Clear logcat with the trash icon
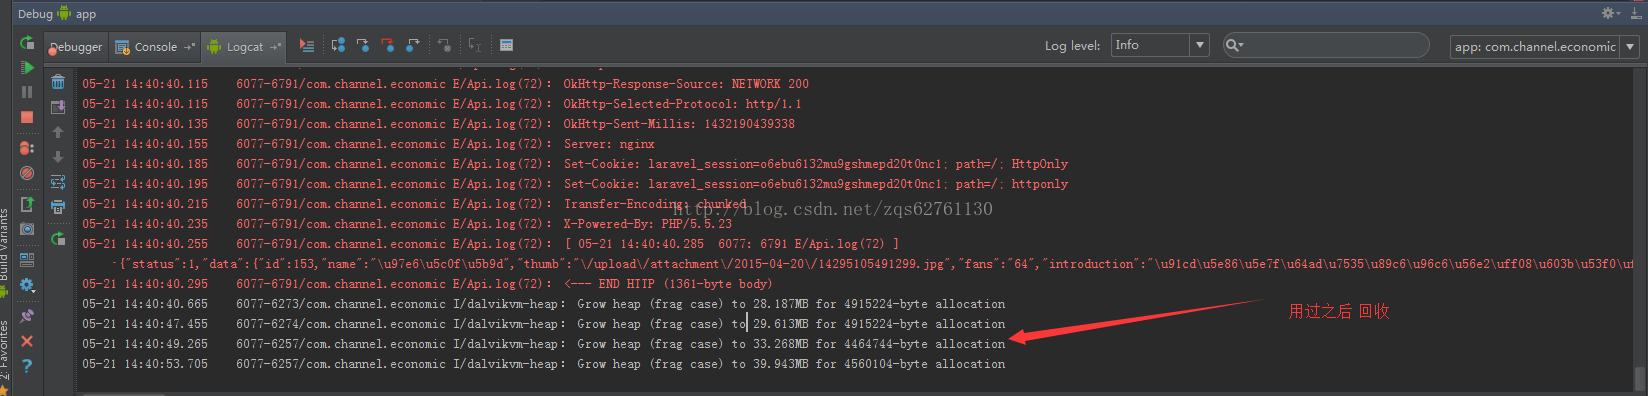Viewport: 1648px width, 396px height. click(x=58, y=82)
